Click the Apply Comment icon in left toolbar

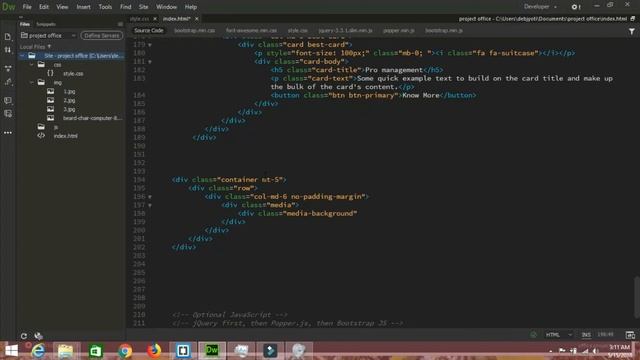8,100
